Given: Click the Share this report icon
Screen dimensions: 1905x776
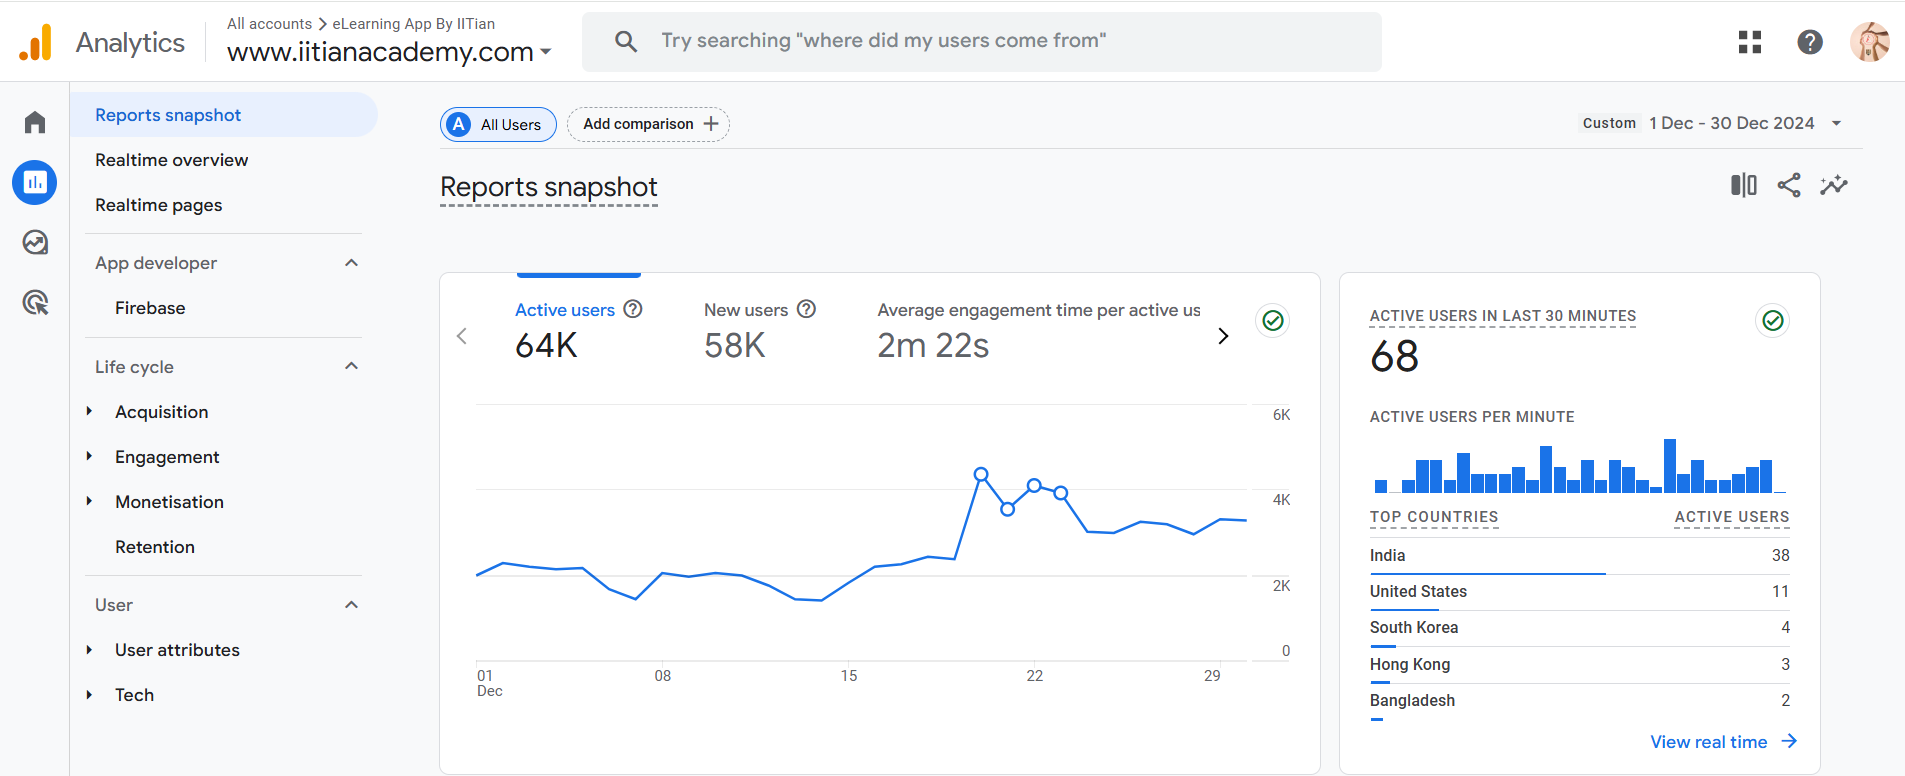Looking at the screenshot, I should coord(1788,185).
